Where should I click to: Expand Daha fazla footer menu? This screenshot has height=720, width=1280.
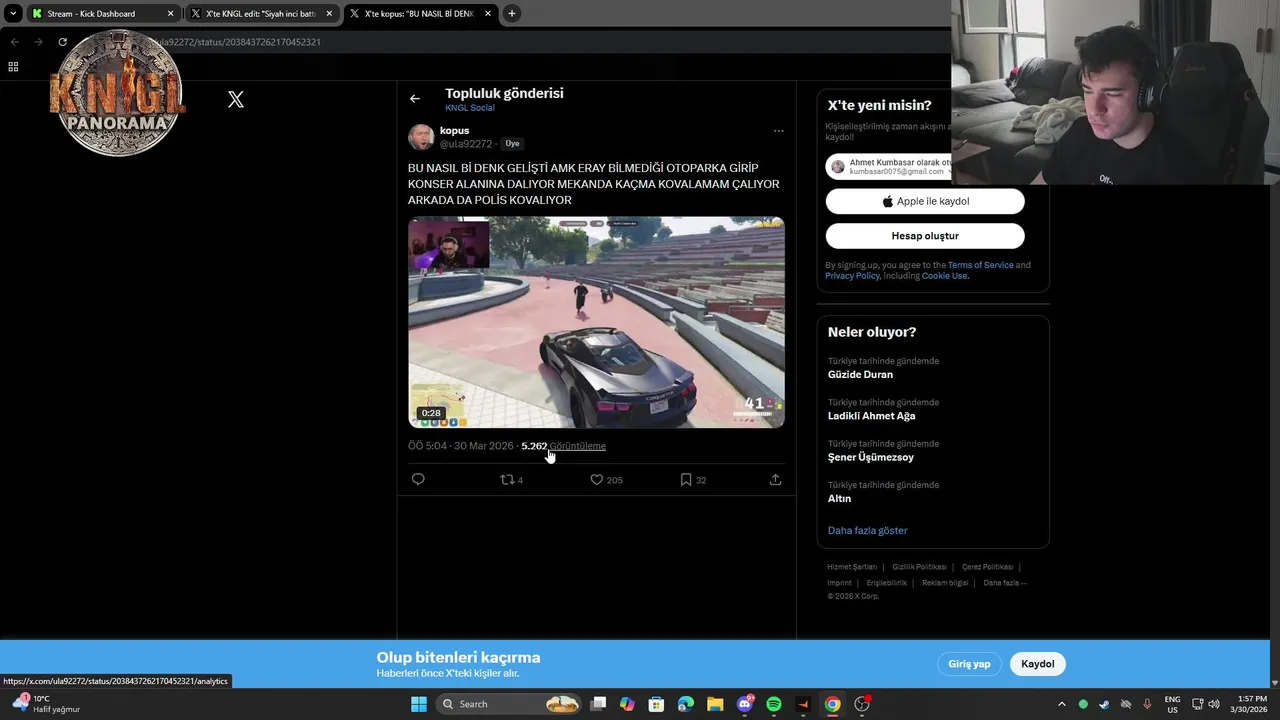1005,583
